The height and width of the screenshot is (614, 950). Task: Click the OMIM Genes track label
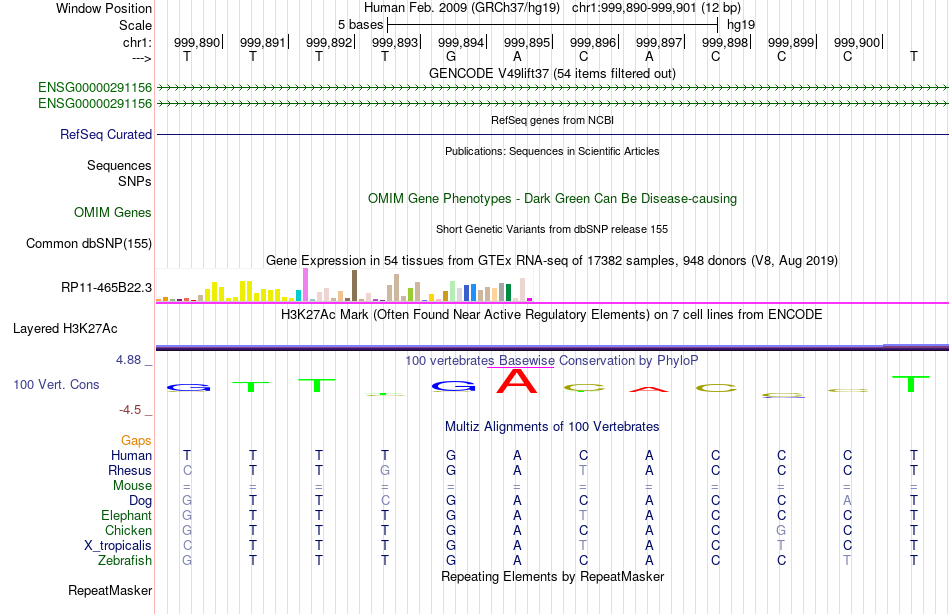(x=113, y=213)
